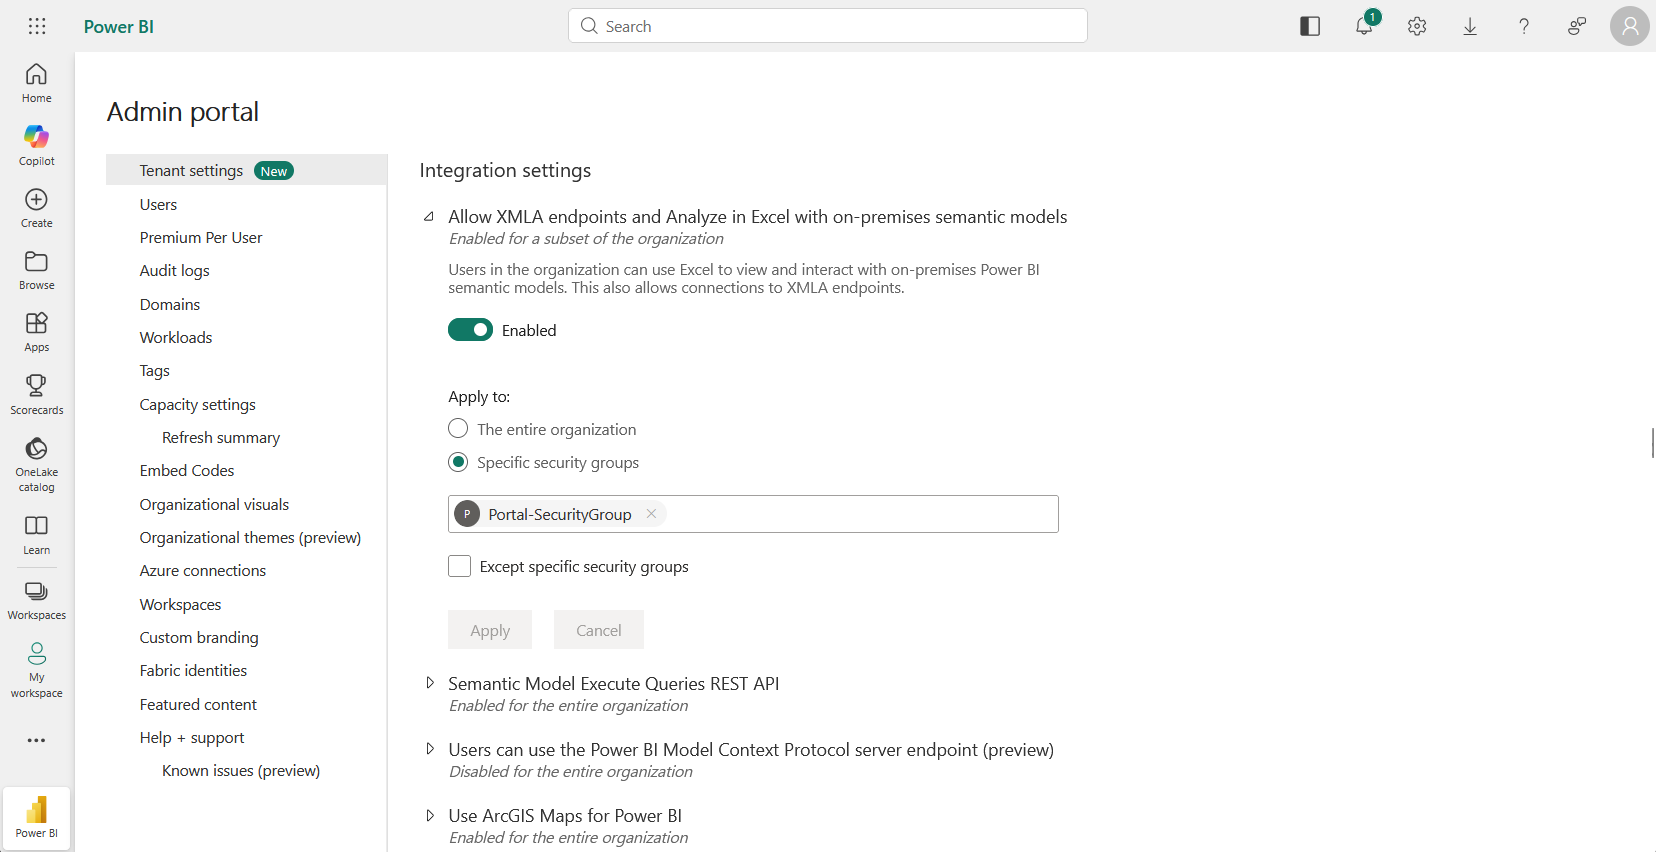Click the more options ellipsis in left rail

[x=37, y=740]
